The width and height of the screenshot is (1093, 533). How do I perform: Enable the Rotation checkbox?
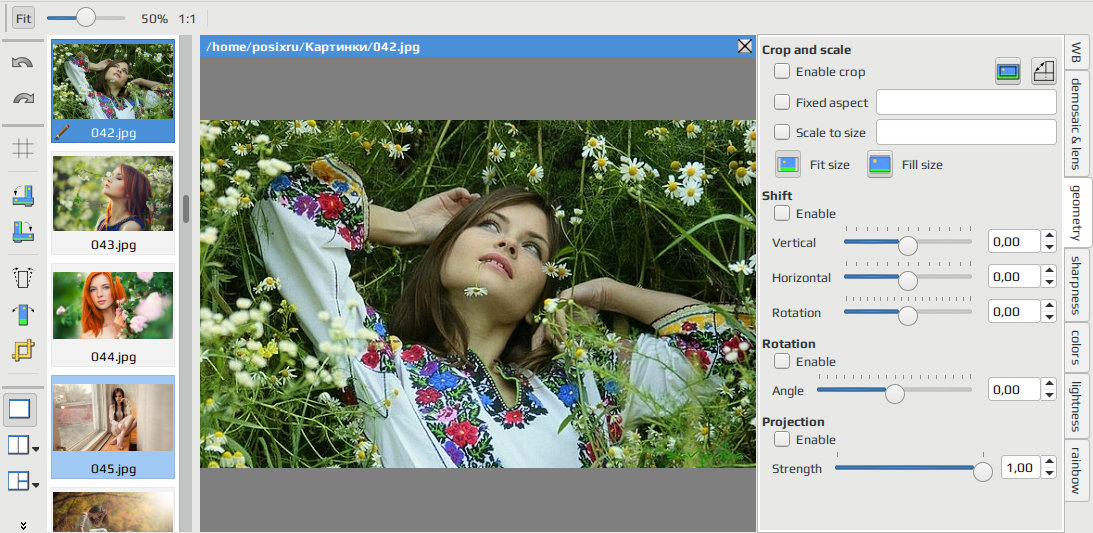coord(782,361)
